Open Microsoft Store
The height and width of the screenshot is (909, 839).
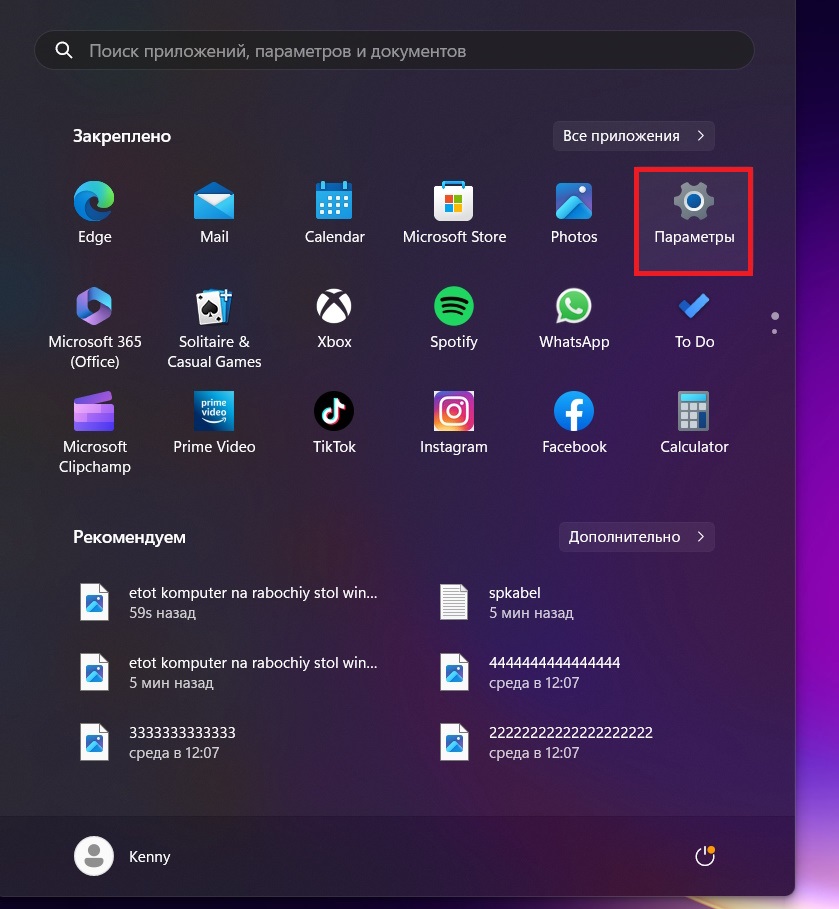point(454,212)
